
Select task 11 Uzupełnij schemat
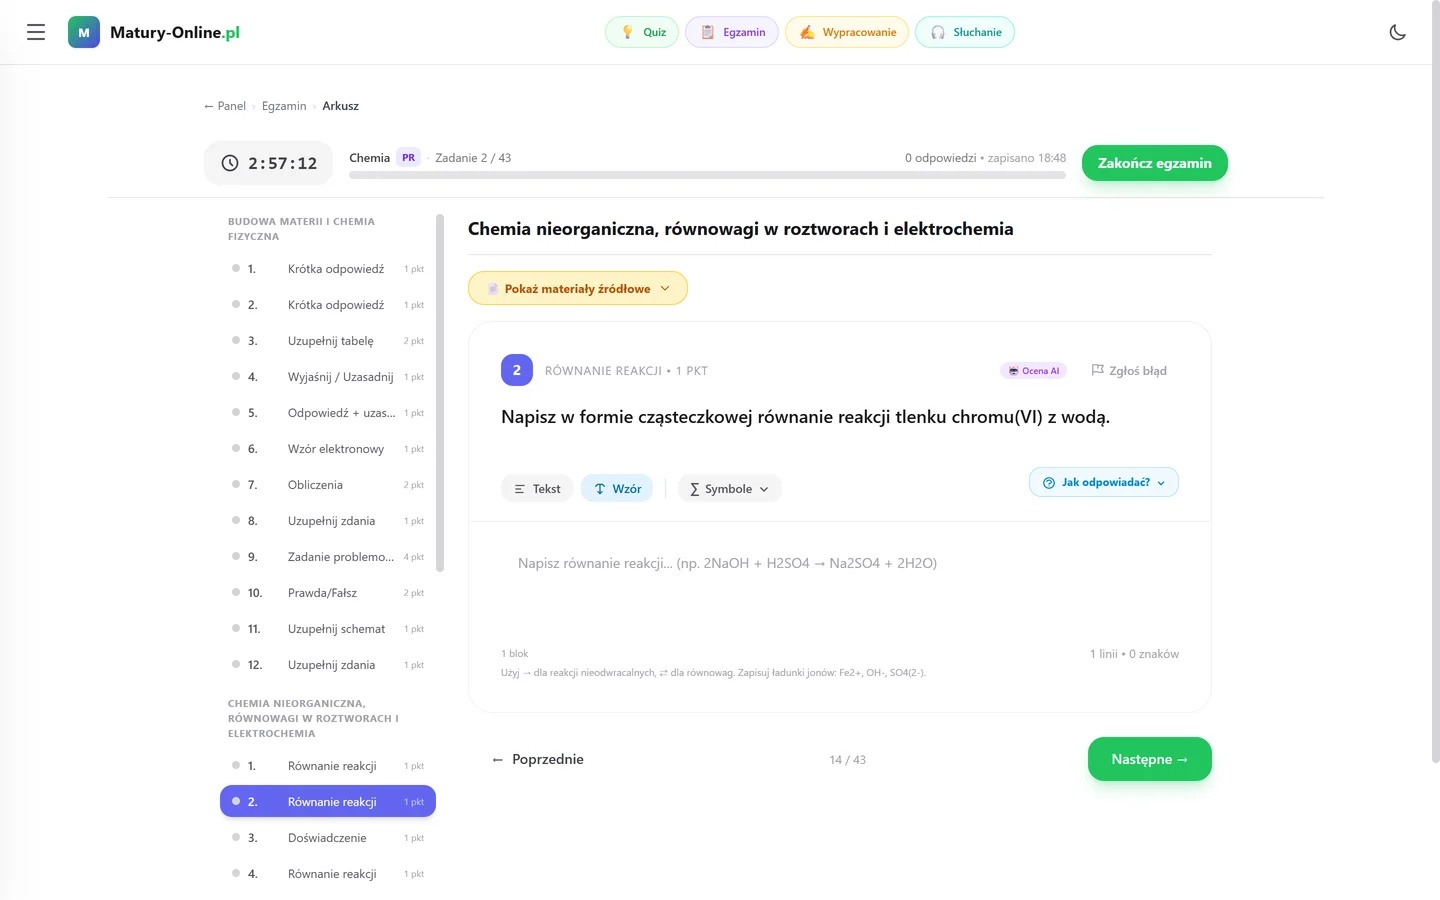(328, 629)
